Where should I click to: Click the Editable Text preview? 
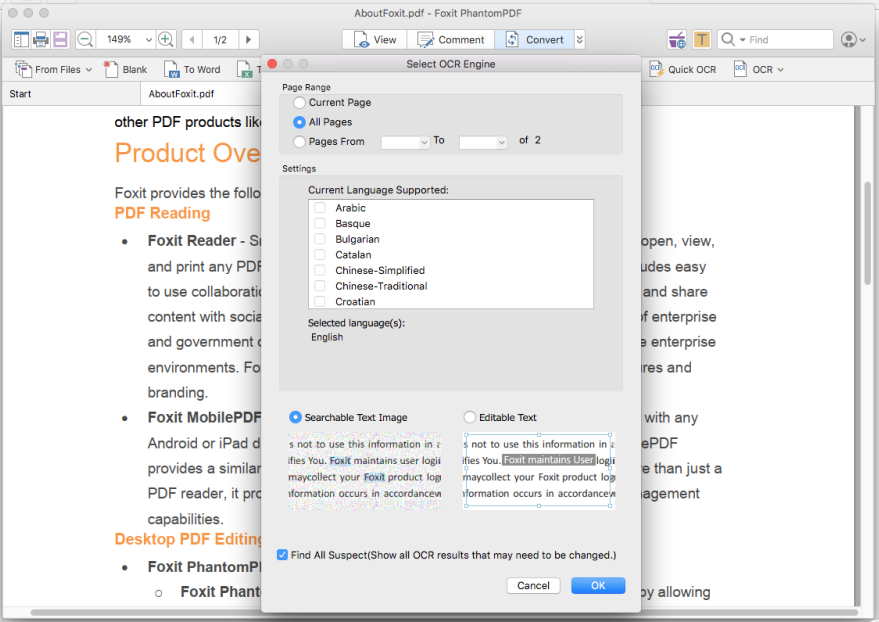[539, 471]
